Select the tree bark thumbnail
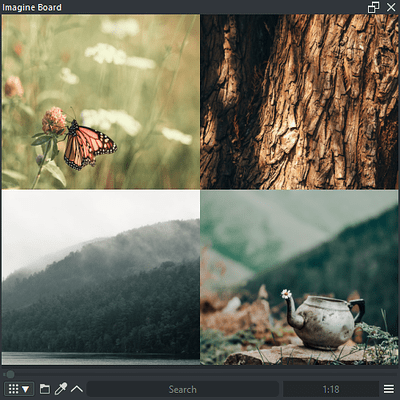Screen dimensions: 400x400 pyautogui.click(x=299, y=102)
